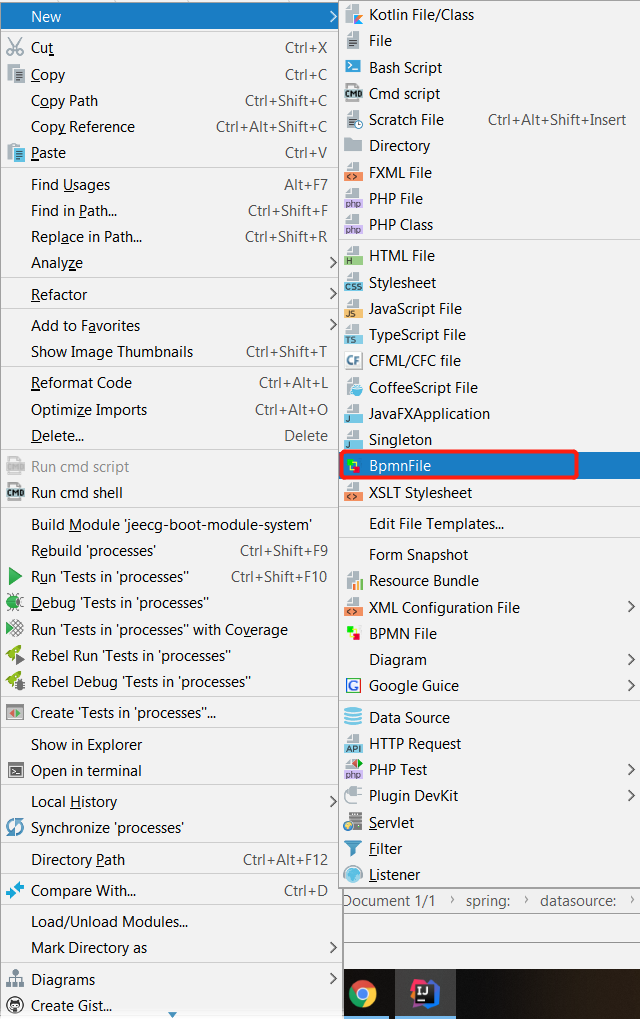640x1019 pixels.
Task: Select Build Module 'jeecg-boot-module-system'
Action: click(x=170, y=524)
